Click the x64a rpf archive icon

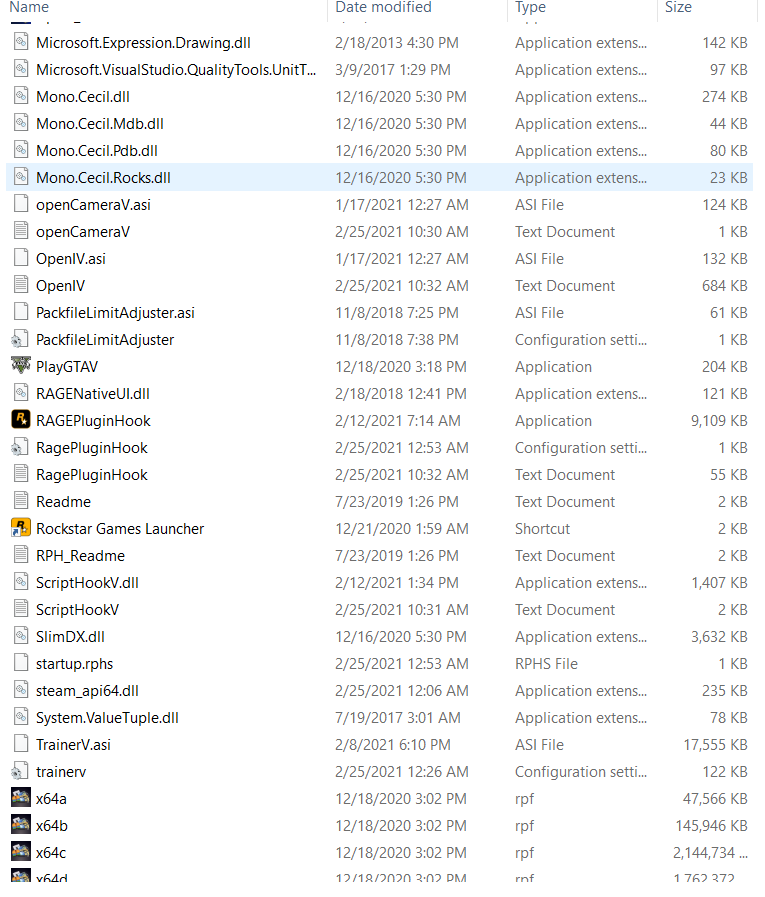click(x=21, y=798)
